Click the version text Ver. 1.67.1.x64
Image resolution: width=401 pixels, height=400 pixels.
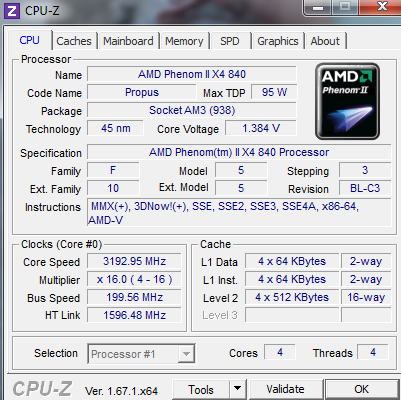[x=121, y=390]
